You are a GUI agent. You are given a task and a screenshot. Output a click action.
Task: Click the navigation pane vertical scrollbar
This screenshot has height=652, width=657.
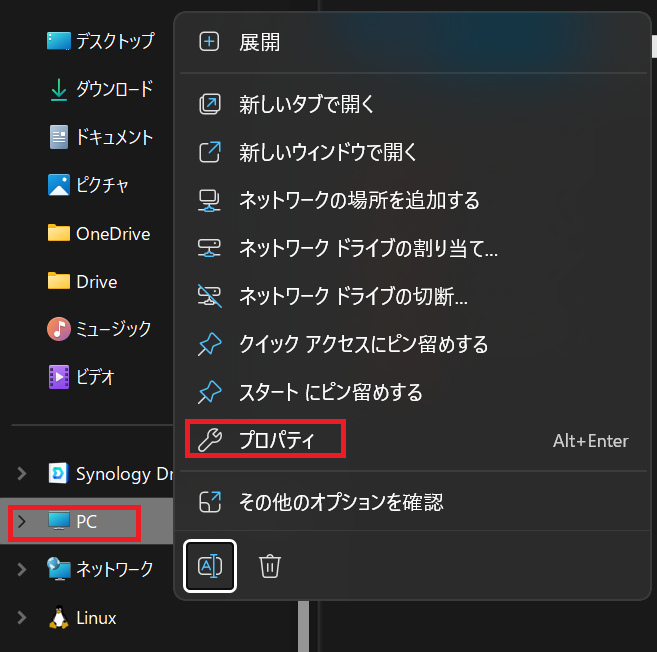(303, 626)
